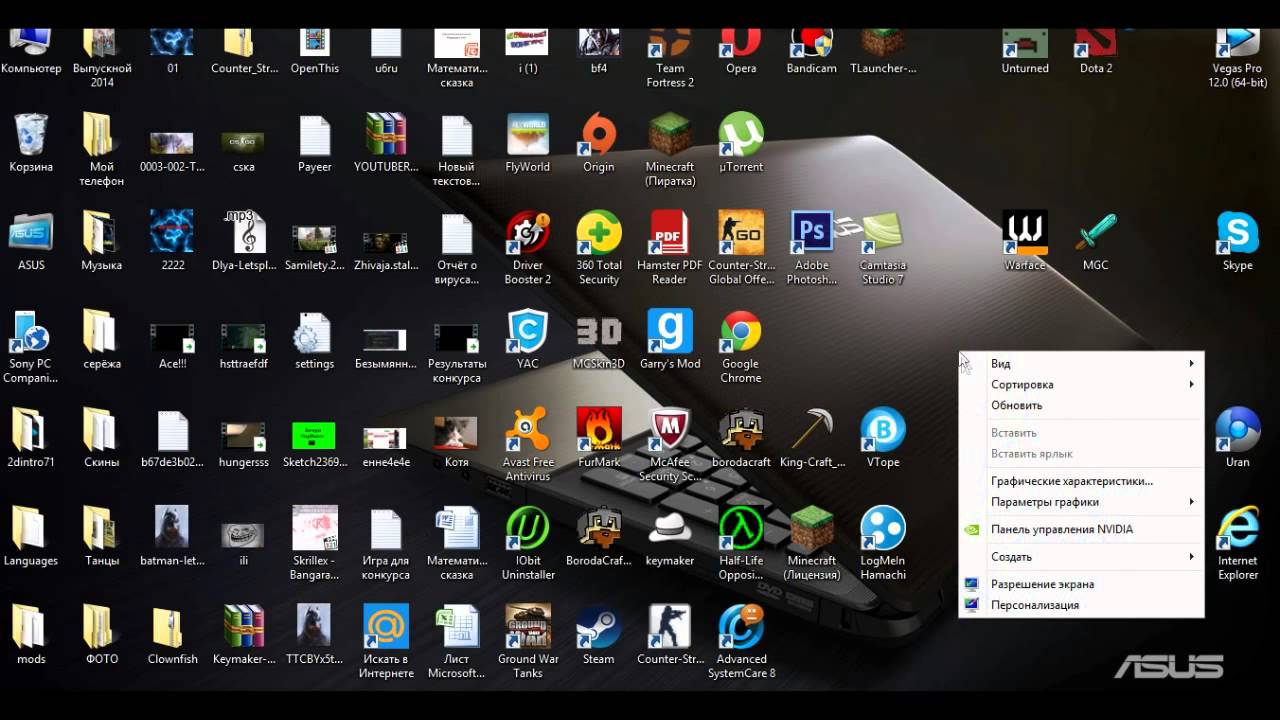Select the Unturned game icon
1280x720 pixels.
1025,50
